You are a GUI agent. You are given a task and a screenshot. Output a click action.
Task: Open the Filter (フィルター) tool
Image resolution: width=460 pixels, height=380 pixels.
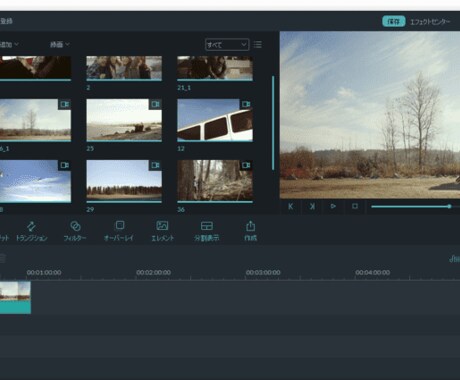(x=75, y=231)
